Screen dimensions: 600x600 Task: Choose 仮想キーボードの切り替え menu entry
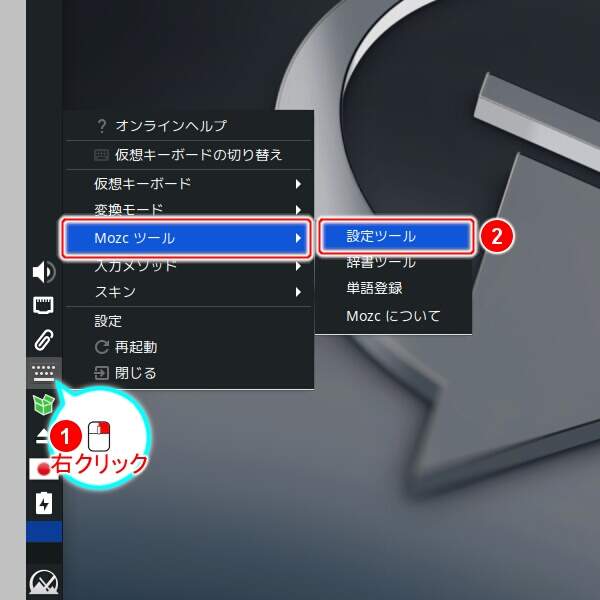tap(189, 155)
